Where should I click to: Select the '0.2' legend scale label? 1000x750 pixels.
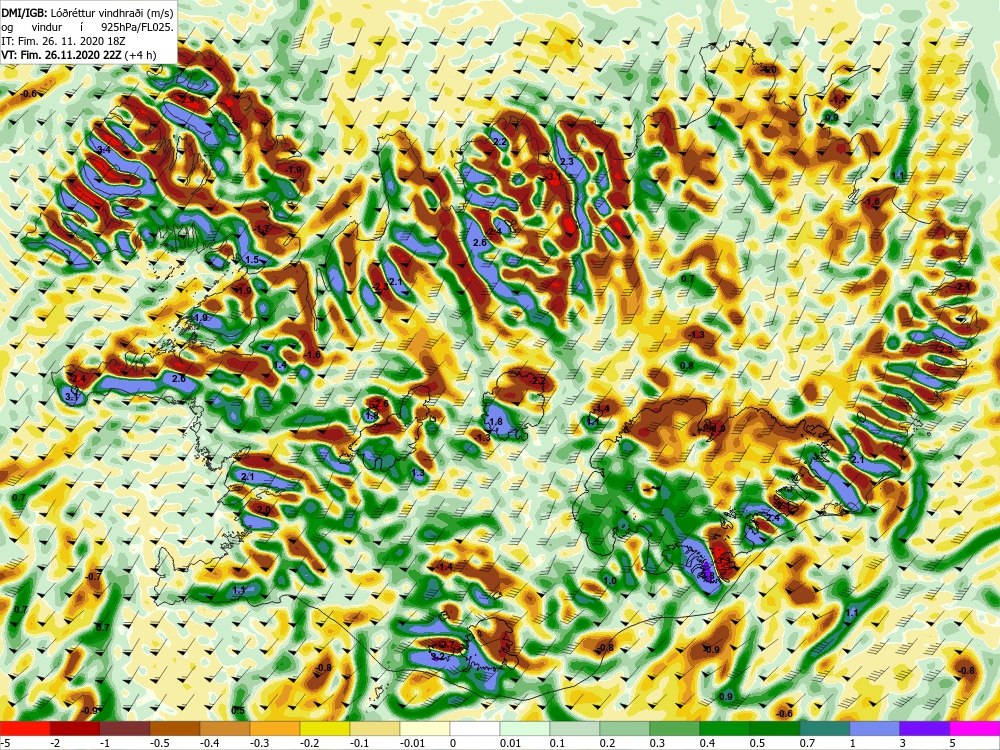607,743
